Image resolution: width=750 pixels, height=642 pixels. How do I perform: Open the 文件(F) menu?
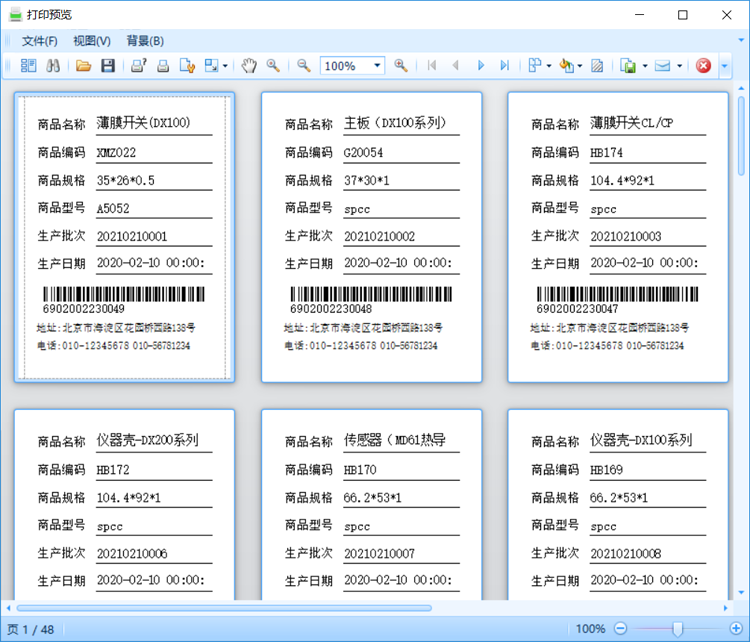coord(40,41)
